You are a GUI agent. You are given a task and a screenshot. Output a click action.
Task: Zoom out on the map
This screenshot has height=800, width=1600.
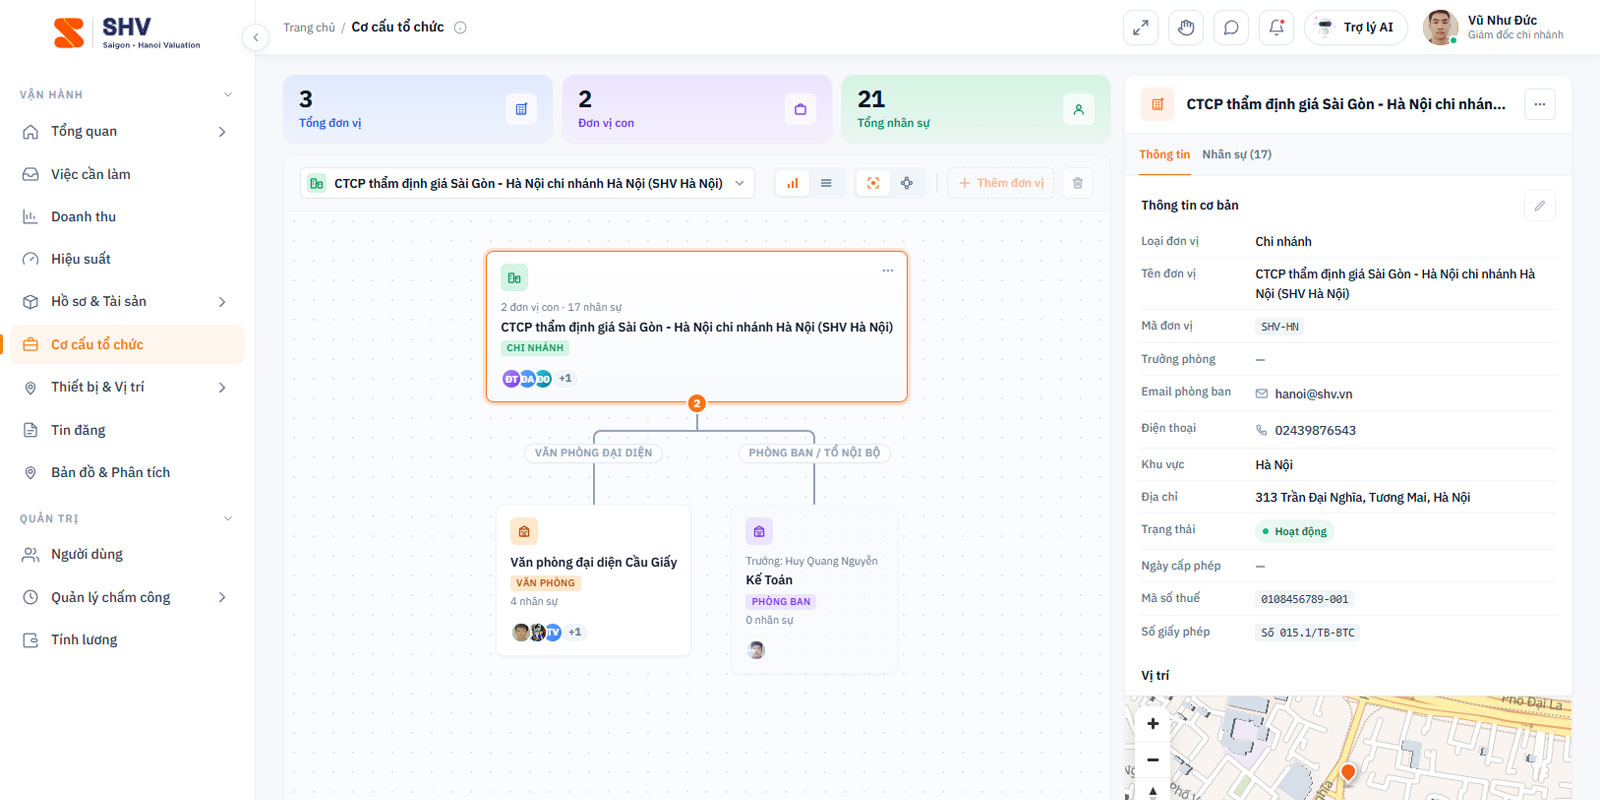click(x=1153, y=760)
